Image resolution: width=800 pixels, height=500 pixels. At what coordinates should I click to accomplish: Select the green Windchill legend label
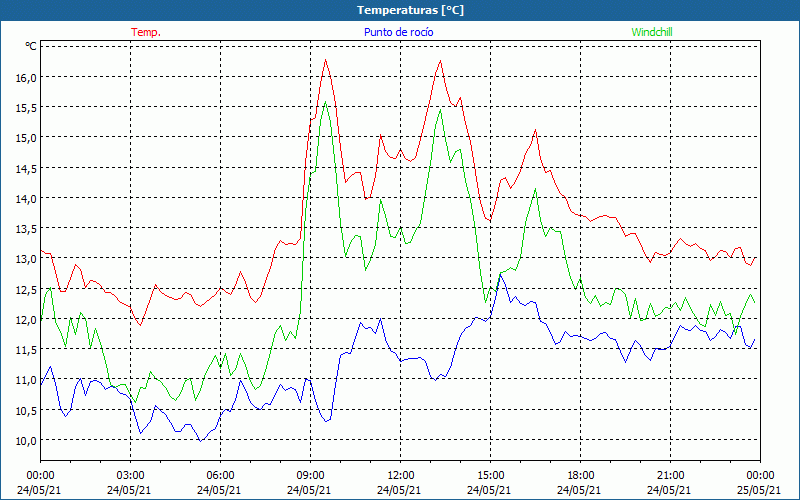(x=652, y=32)
